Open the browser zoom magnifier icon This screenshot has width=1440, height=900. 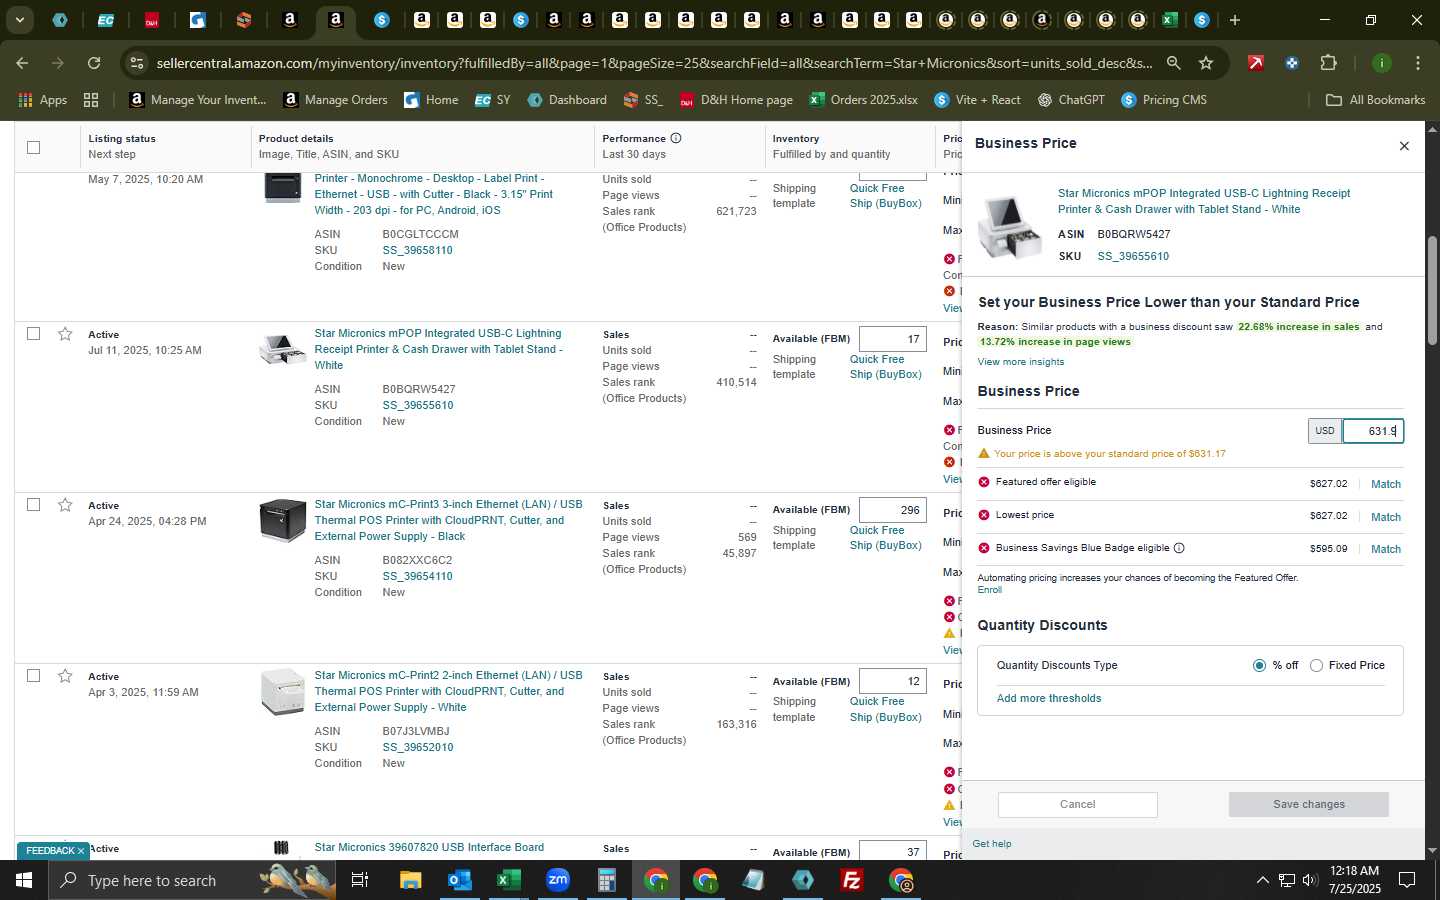coord(1173,63)
